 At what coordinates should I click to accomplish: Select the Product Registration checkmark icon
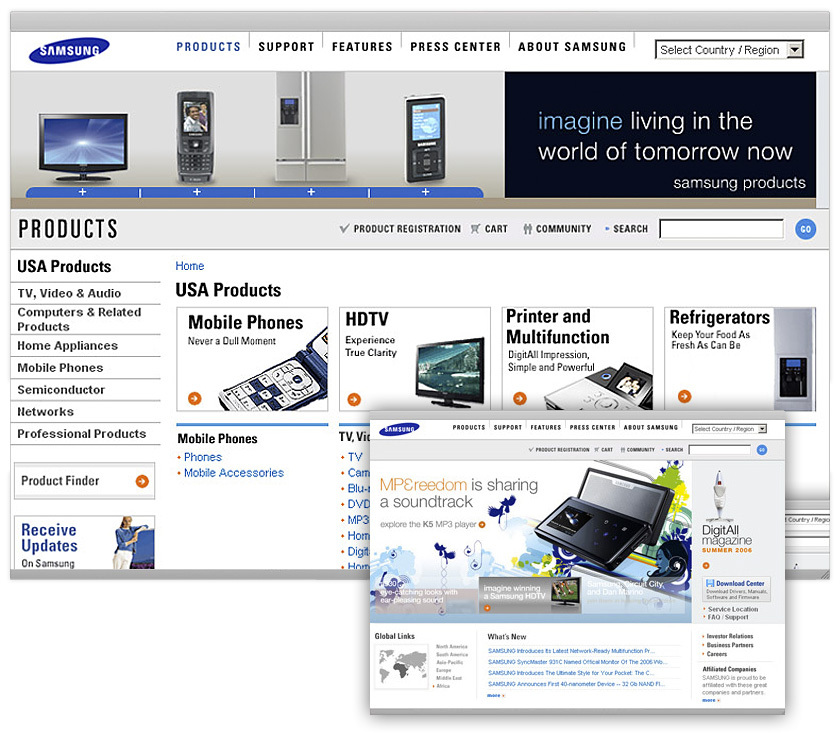[345, 229]
